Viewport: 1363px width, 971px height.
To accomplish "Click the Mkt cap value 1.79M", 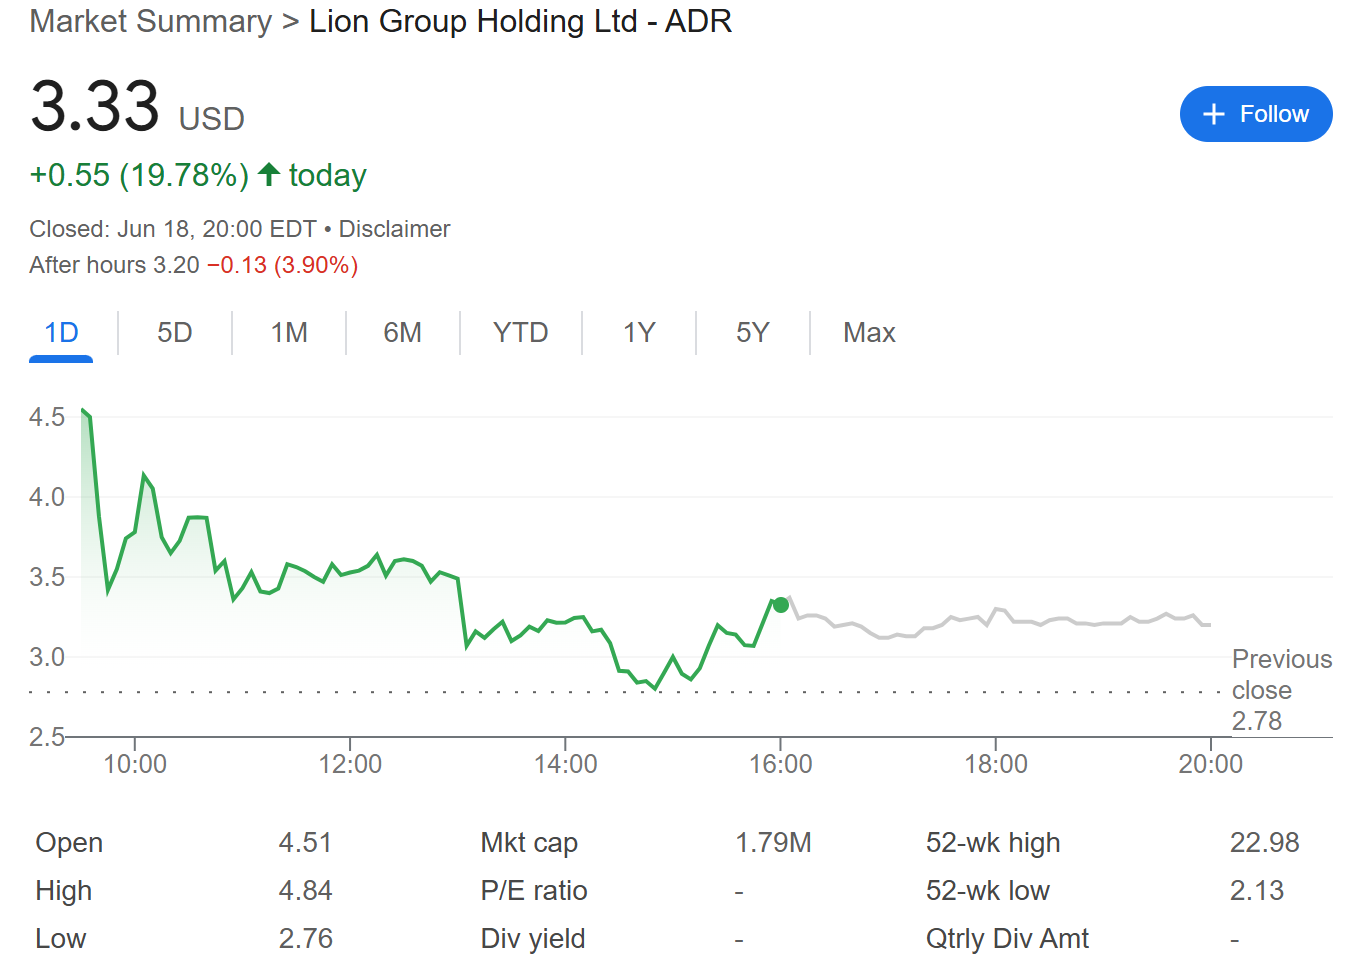I will (773, 843).
